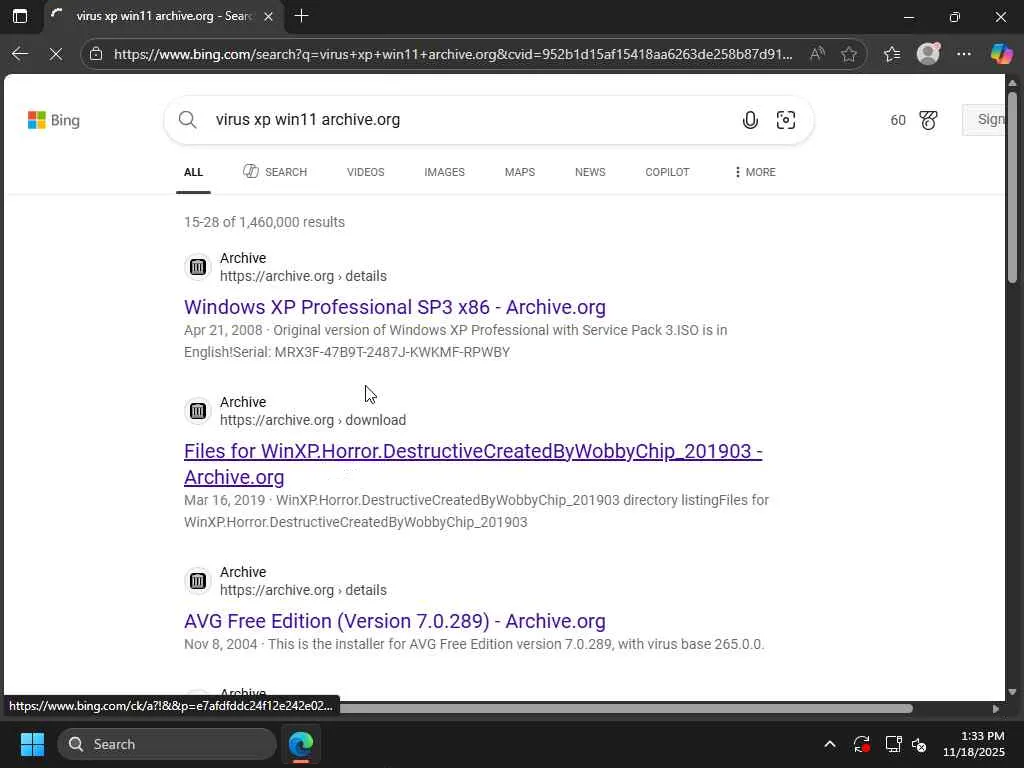Click archive.org › download URL text
The height and width of the screenshot is (768, 1024).
click(x=313, y=420)
